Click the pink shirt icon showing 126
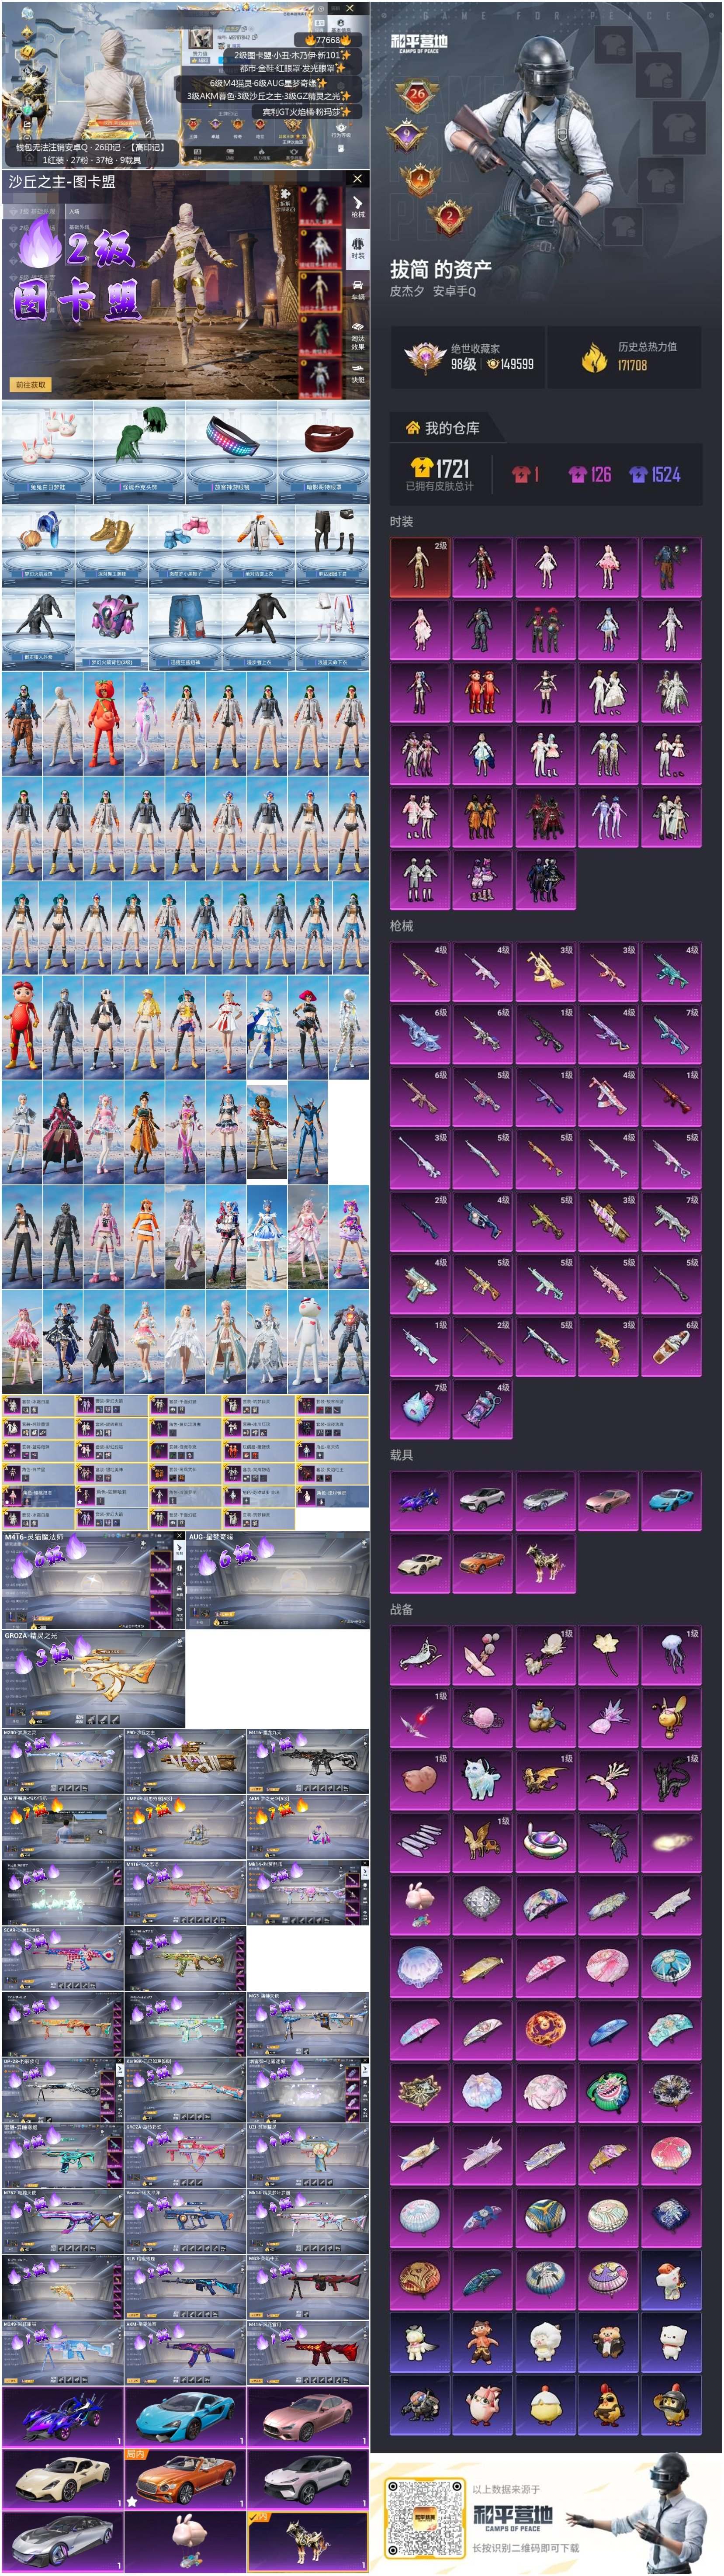 577,474
